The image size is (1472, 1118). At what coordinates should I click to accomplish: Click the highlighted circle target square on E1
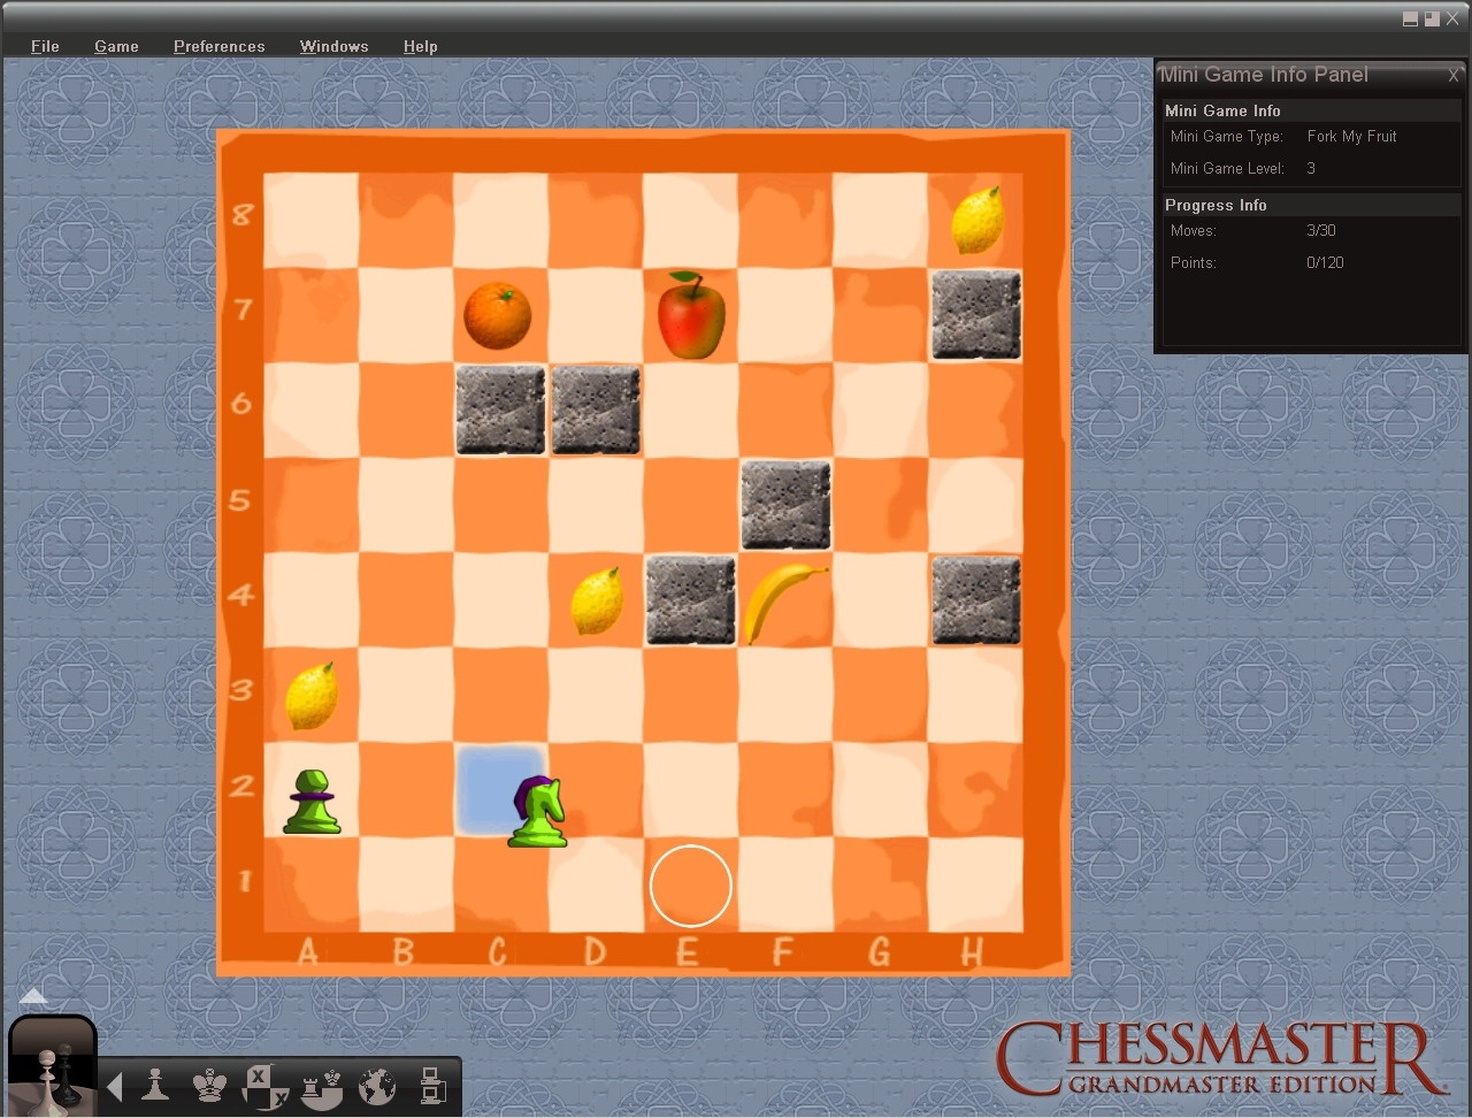coord(690,886)
